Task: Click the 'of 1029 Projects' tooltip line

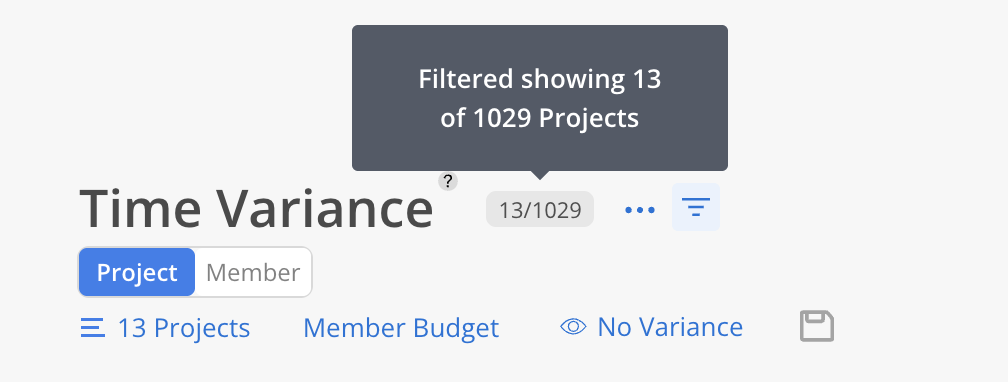Action: 540,118
